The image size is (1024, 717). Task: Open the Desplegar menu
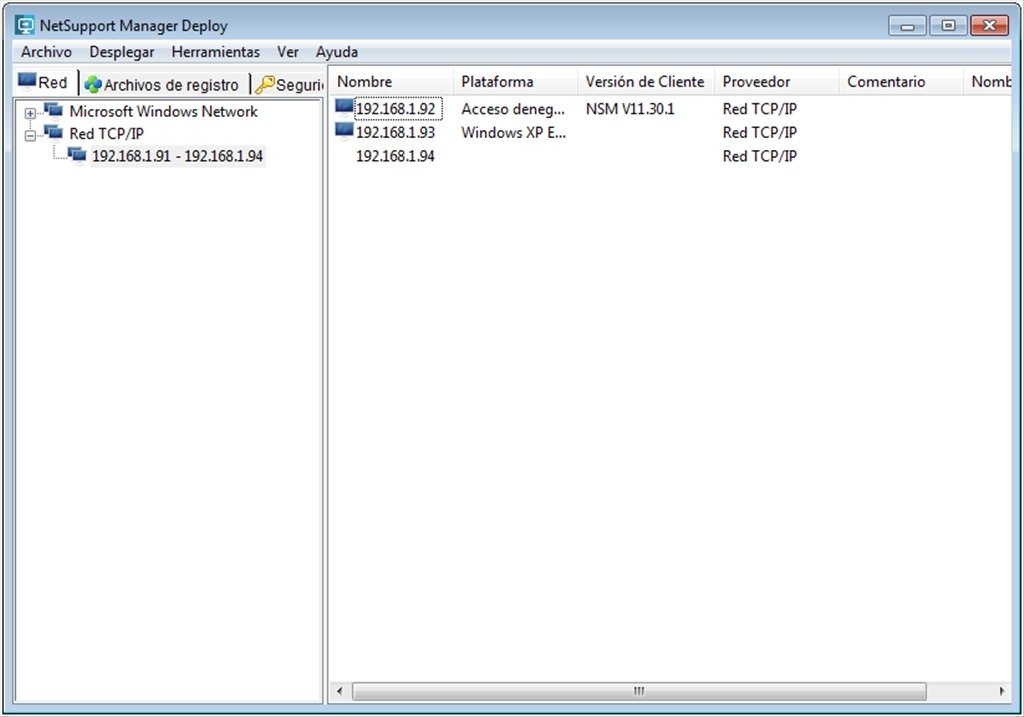[122, 52]
